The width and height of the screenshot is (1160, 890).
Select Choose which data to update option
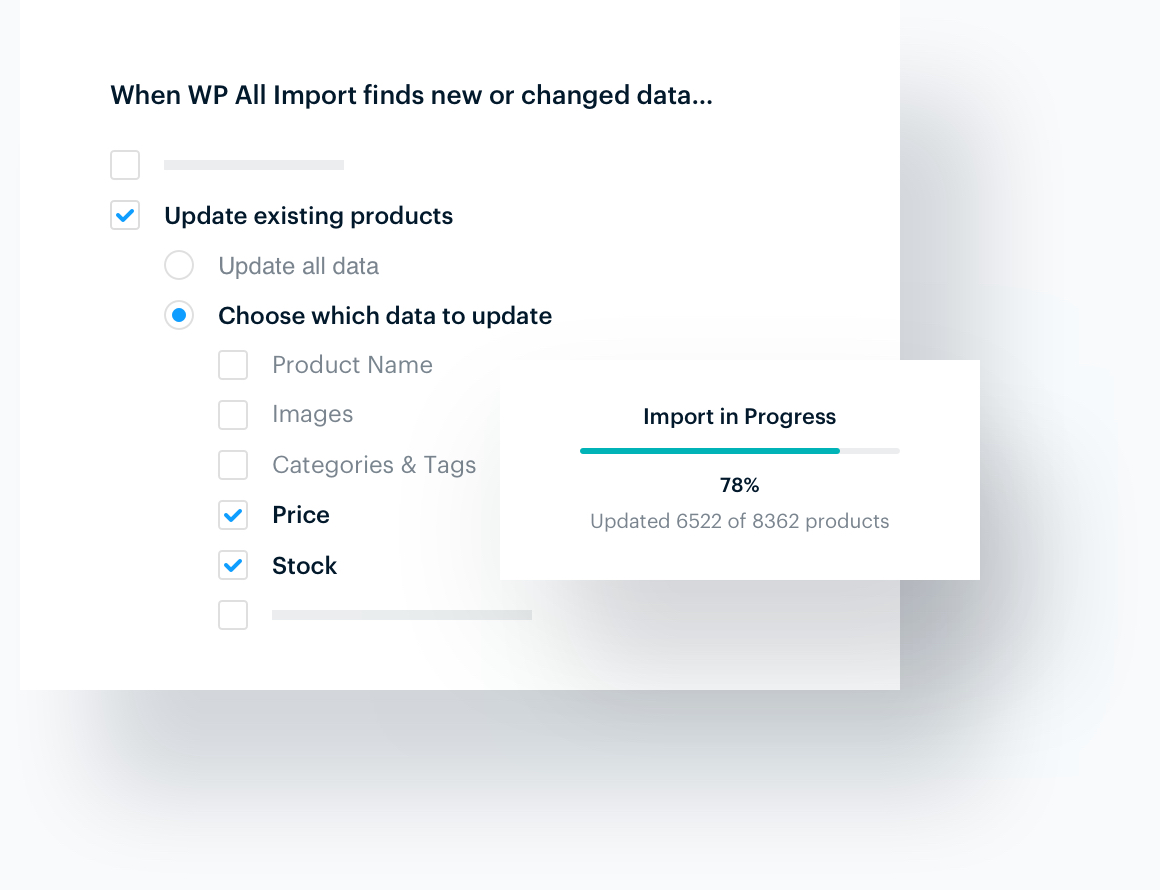179,315
